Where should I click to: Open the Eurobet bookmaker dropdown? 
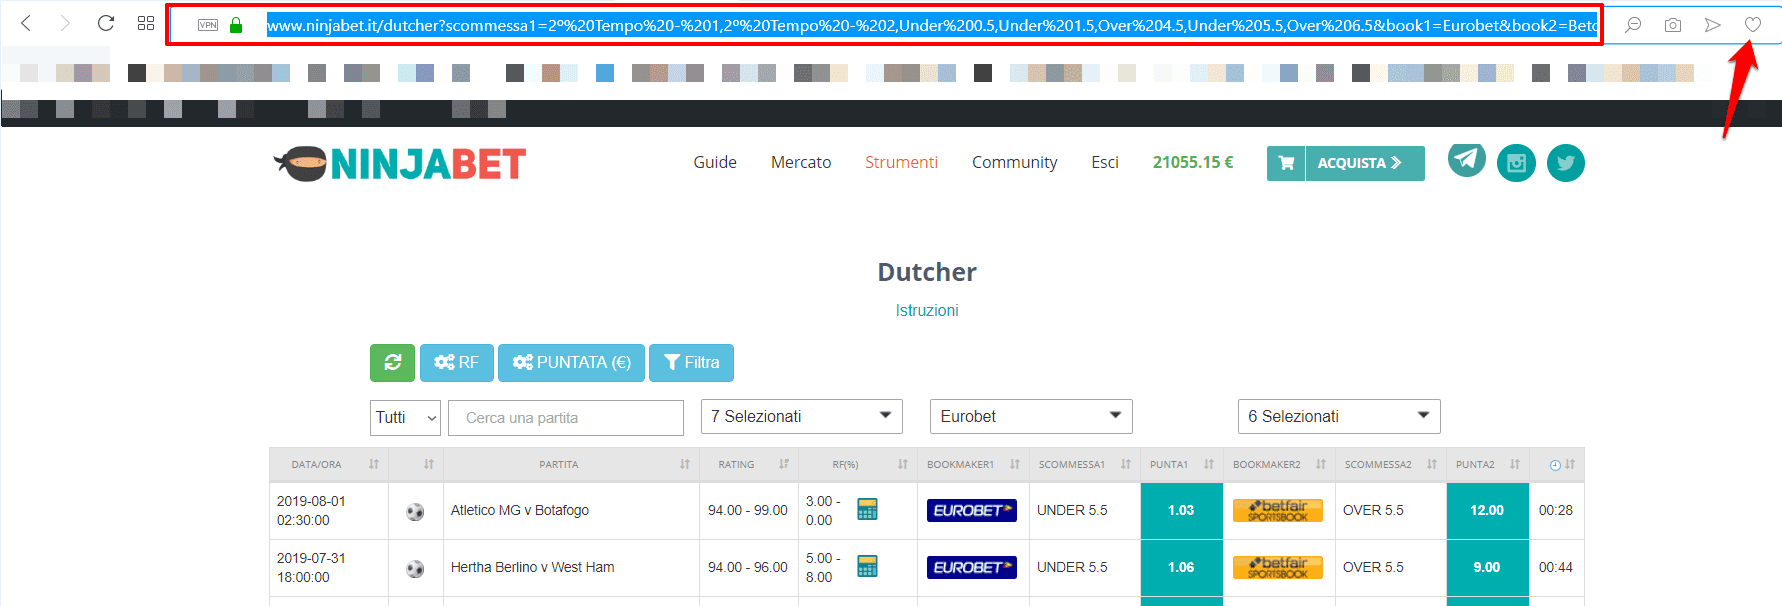tap(1030, 417)
